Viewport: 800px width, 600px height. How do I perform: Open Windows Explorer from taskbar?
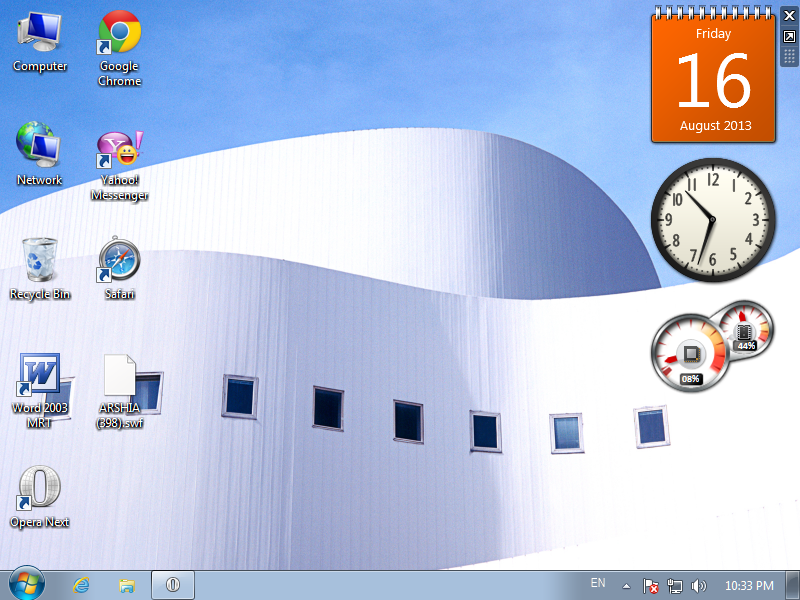pos(127,585)
